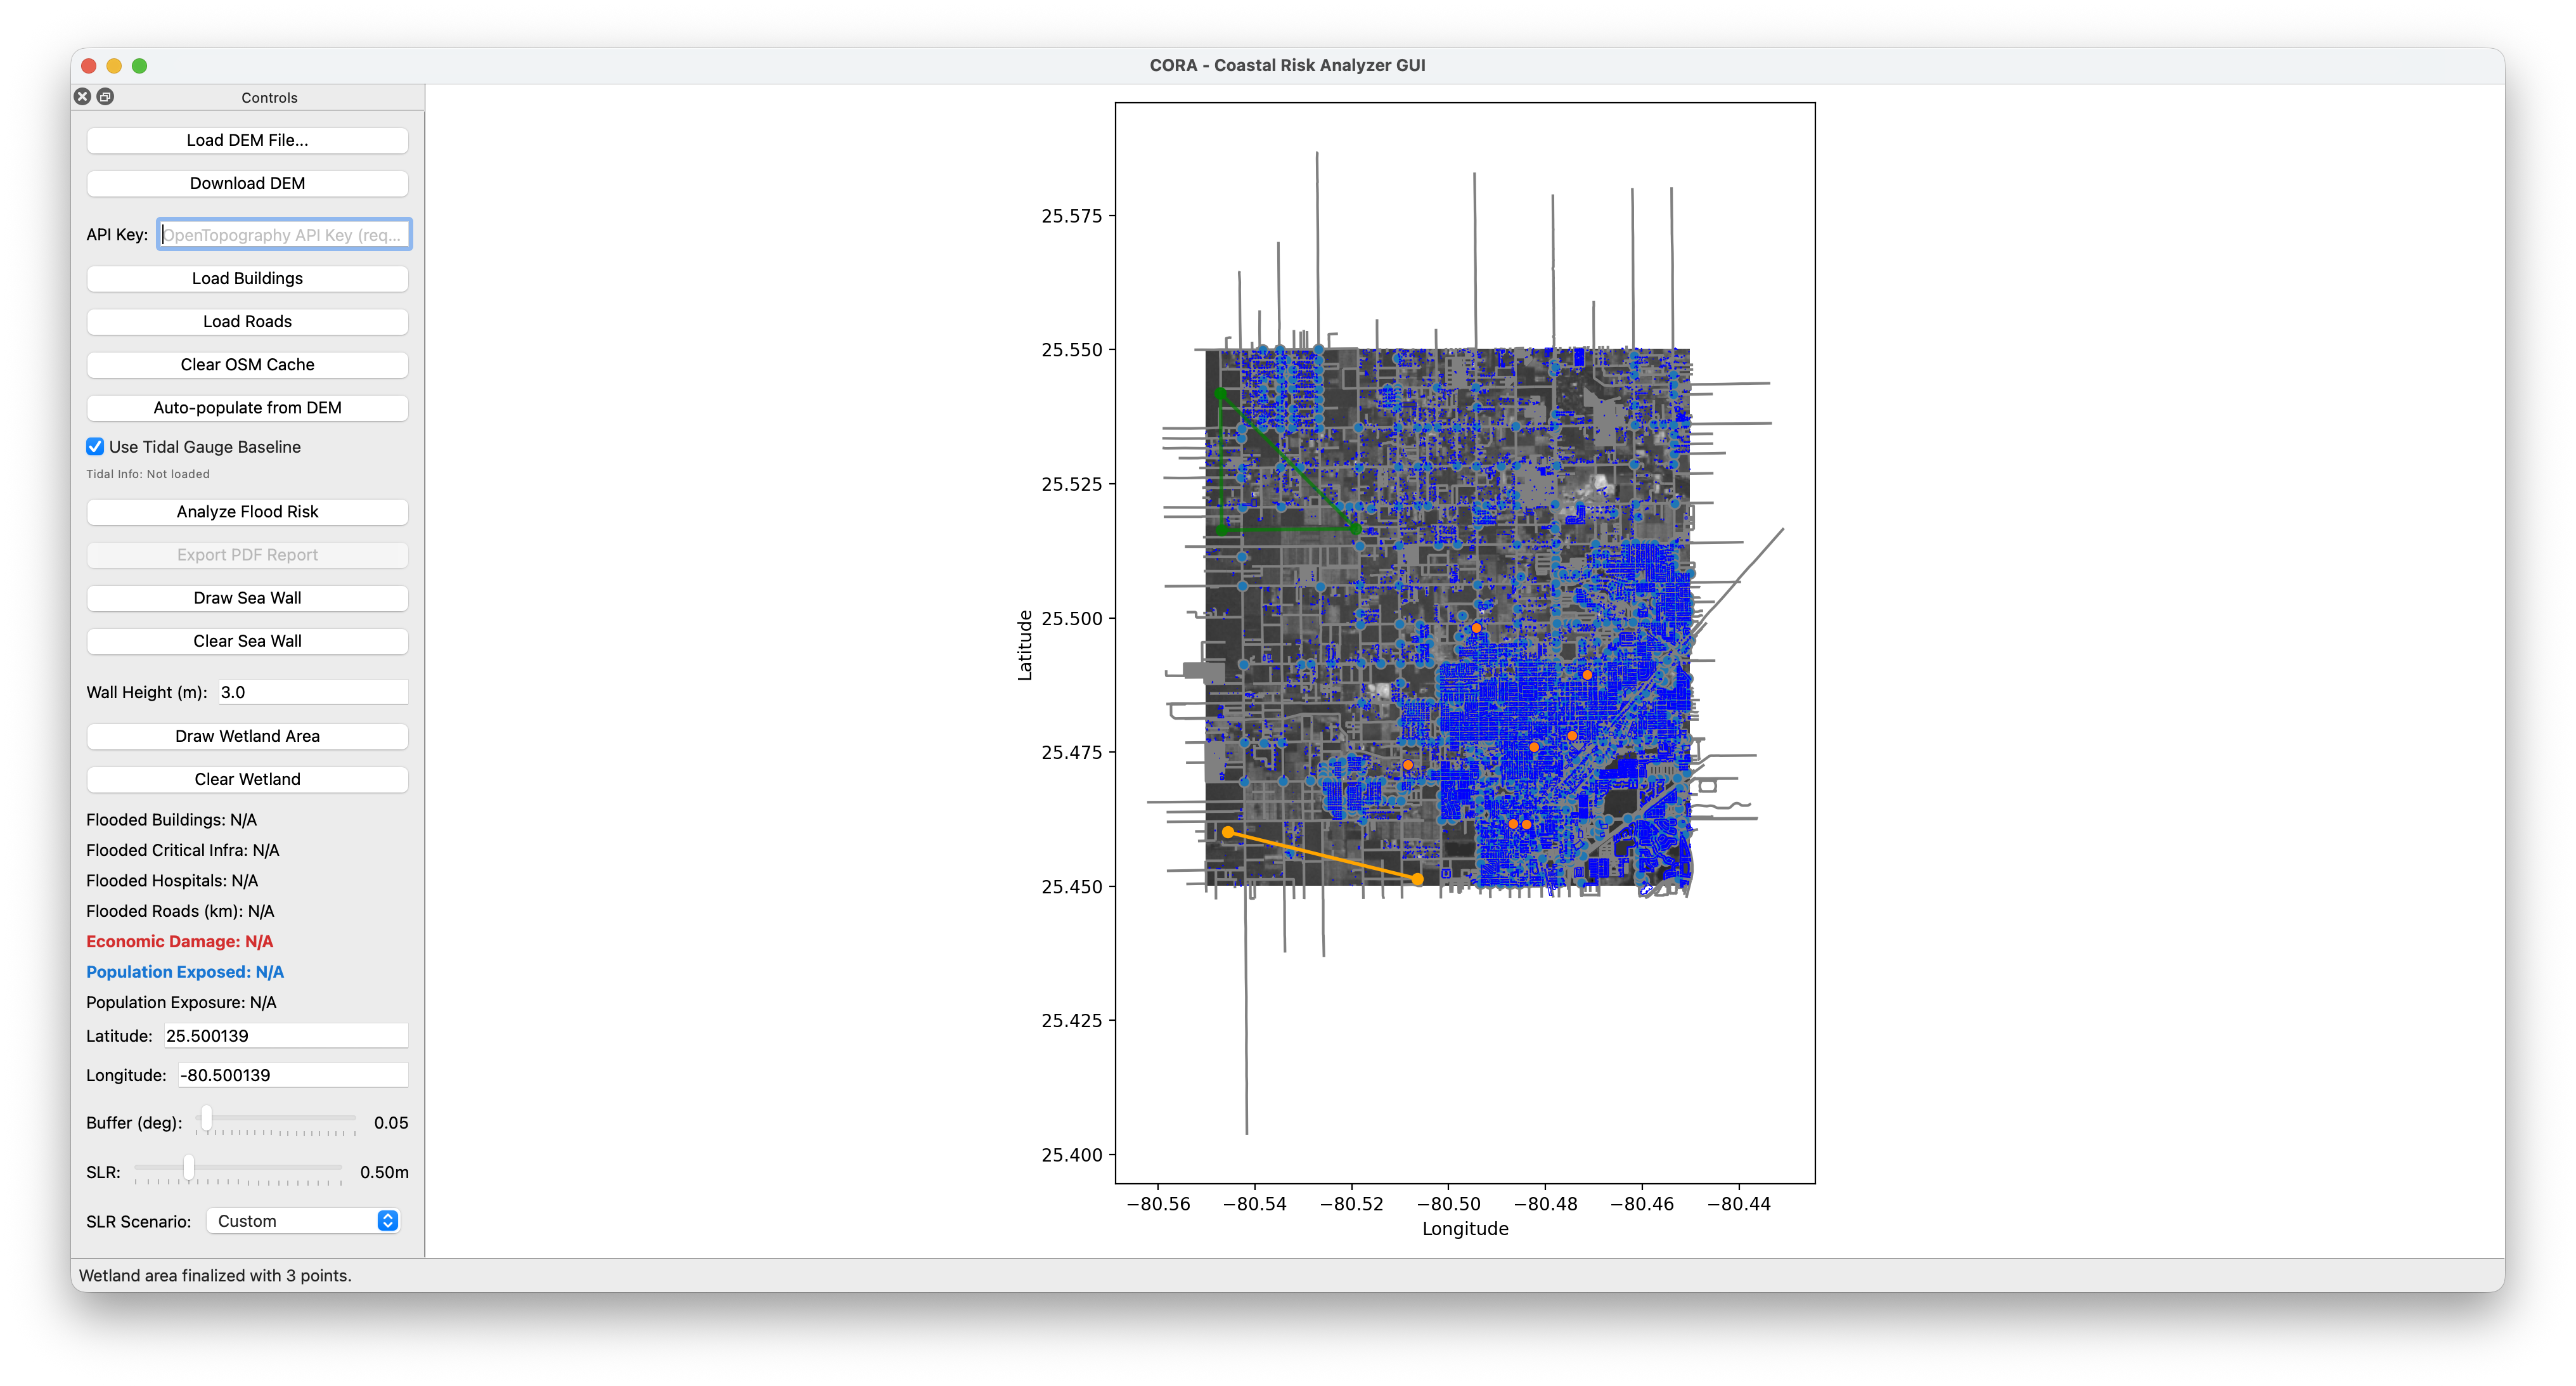This screenshot has height=1386, width=2576.
Task: Uncheck Use Tidal Gauge Baseline
Action: coord(95,447)
